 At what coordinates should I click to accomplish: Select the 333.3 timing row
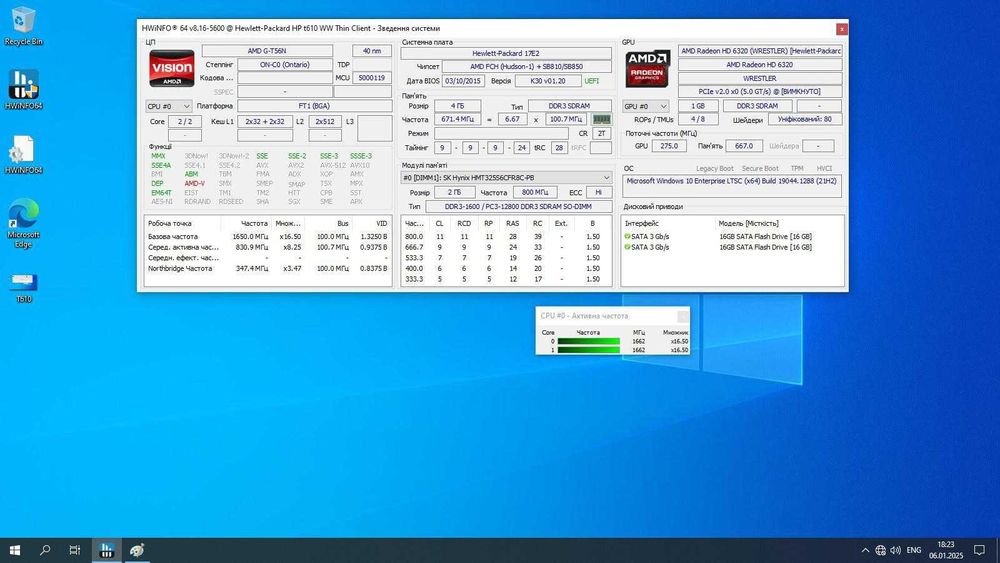coord(506,279)
